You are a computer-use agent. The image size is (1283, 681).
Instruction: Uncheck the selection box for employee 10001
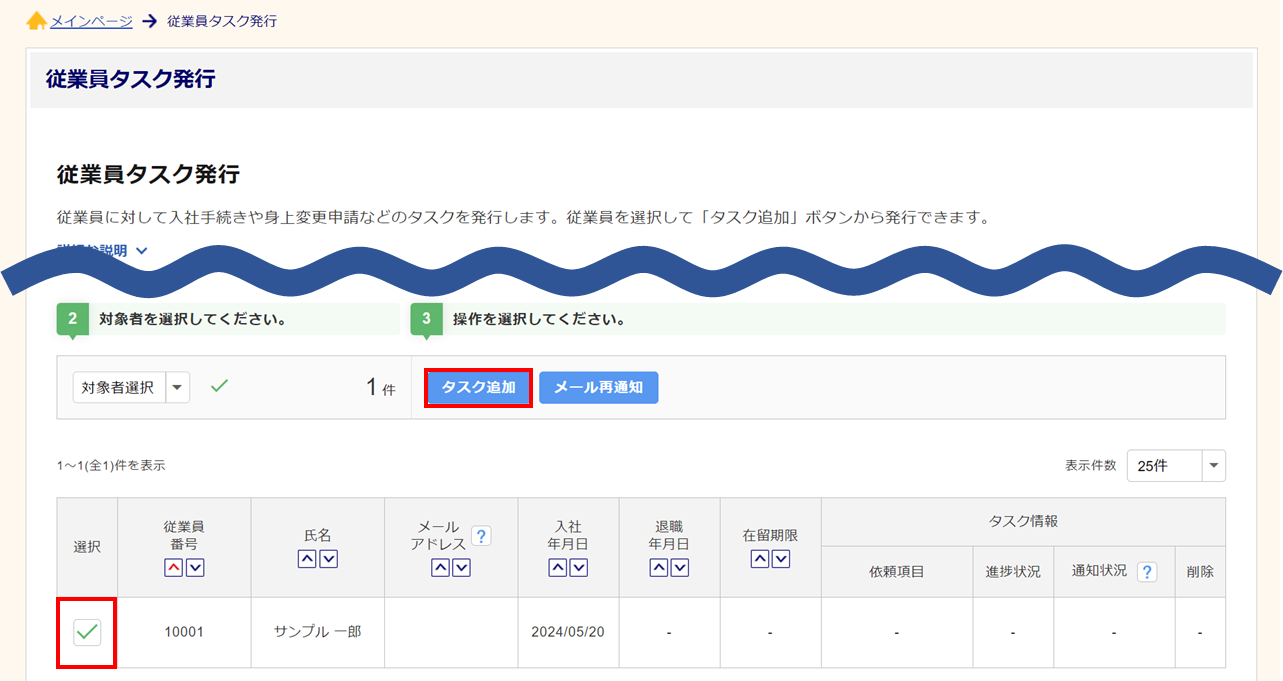coord(87,632)
